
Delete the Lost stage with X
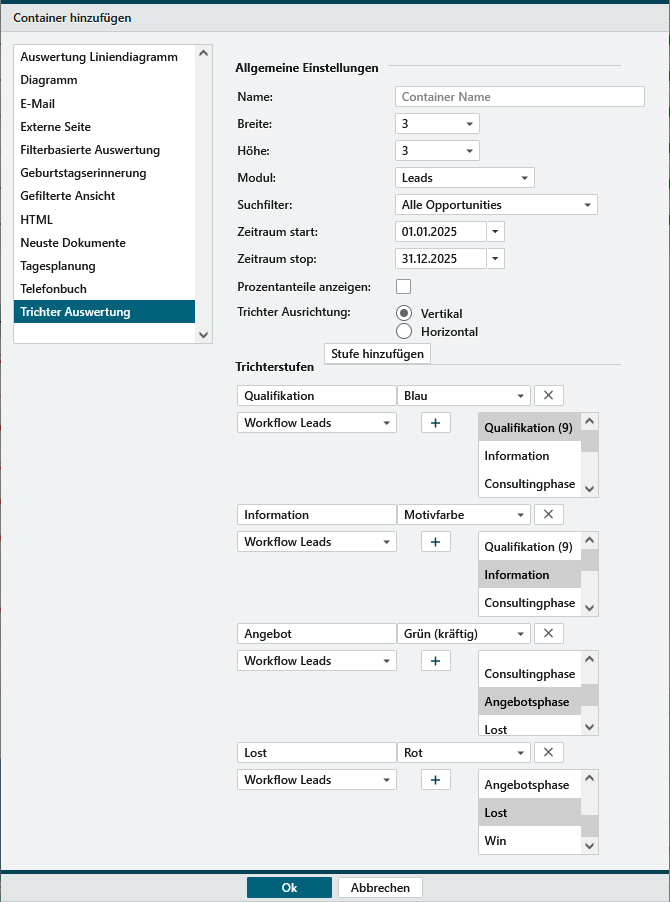tap(548, 752)
